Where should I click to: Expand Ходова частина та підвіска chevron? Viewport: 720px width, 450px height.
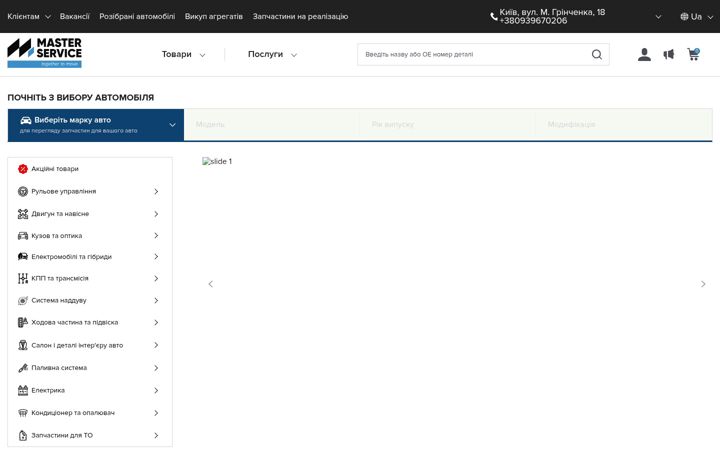[x=156, y=322]
